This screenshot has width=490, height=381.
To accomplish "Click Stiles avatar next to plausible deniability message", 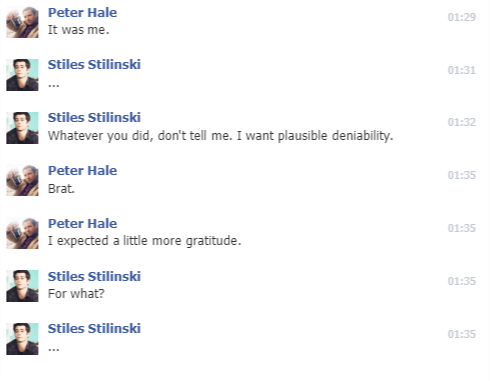I will (x=22, y=128).
